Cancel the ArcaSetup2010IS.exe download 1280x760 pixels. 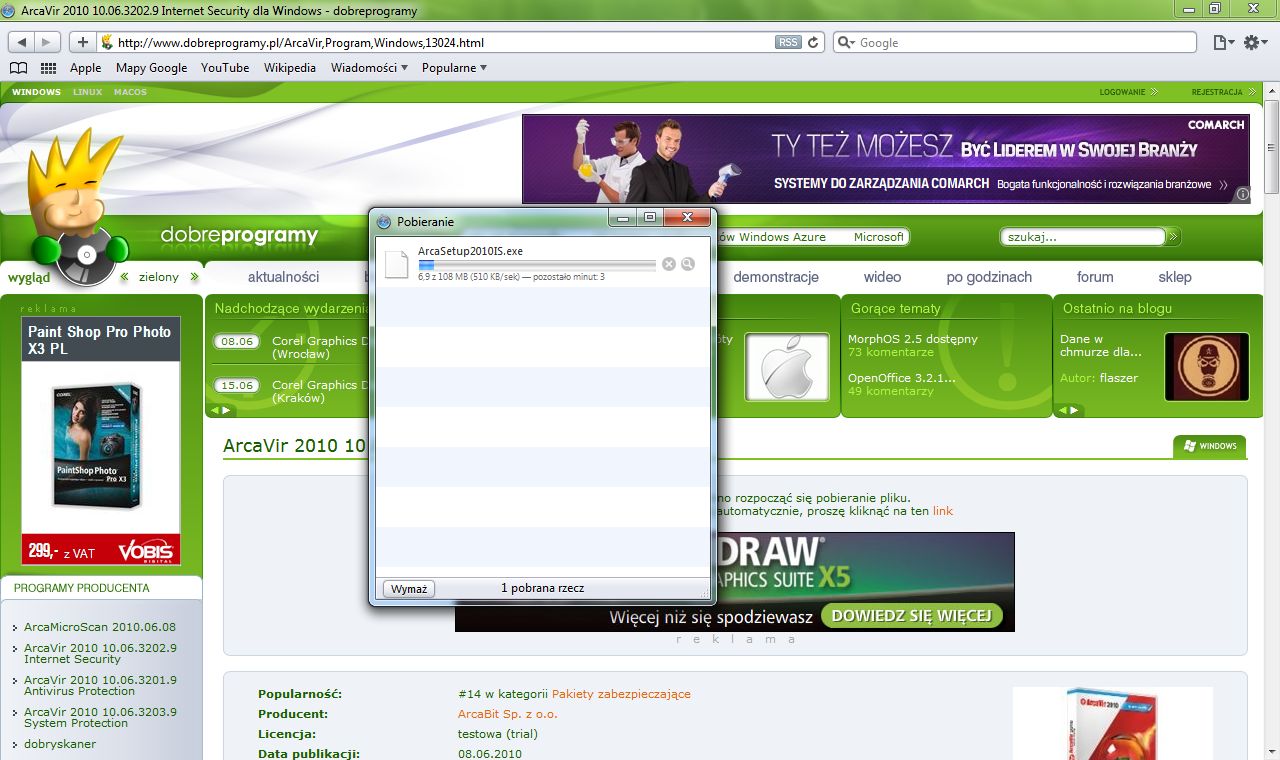pos(669,264)
